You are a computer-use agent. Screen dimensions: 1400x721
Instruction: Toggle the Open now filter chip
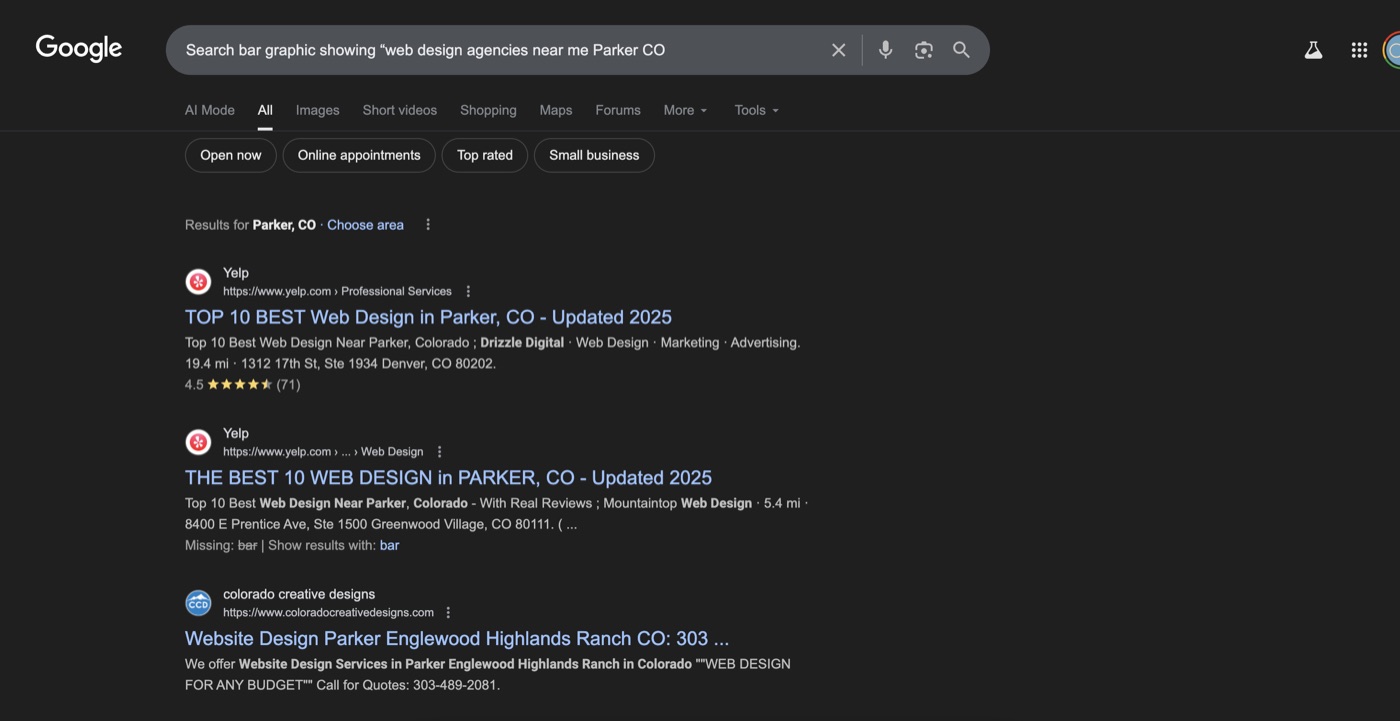231,155
